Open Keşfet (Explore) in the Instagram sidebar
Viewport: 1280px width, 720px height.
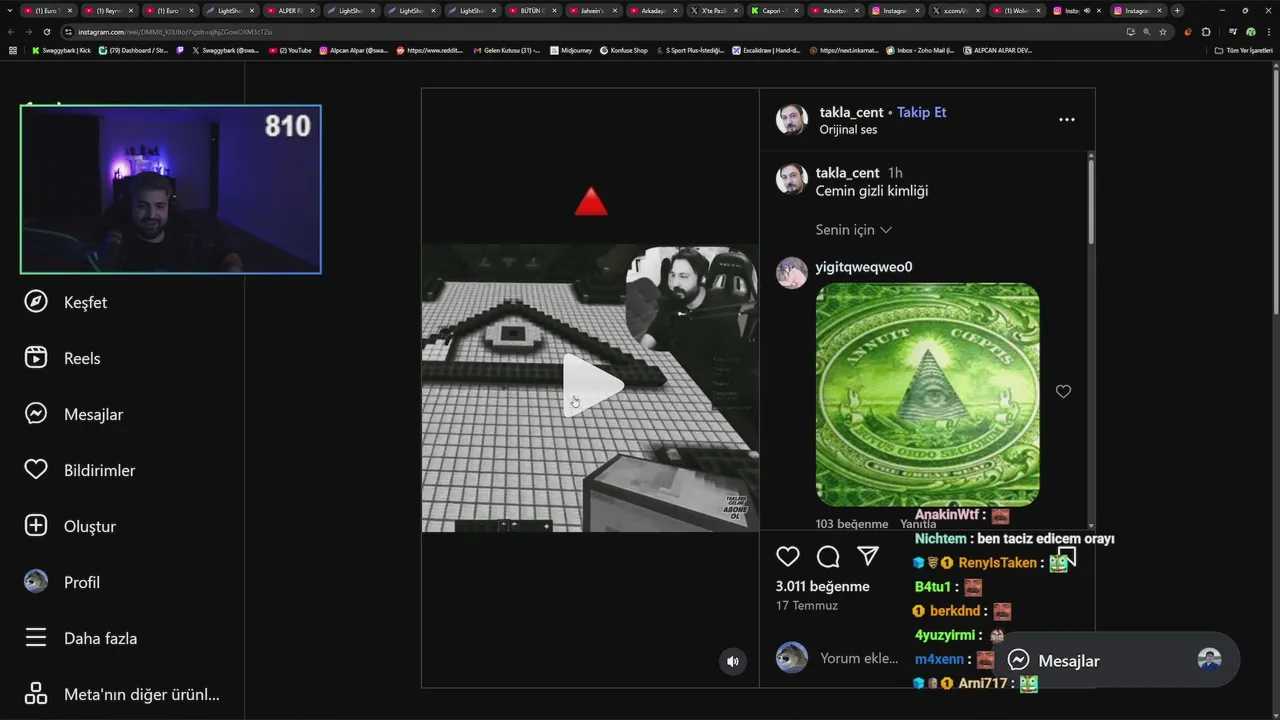click(x=66, y=302)
